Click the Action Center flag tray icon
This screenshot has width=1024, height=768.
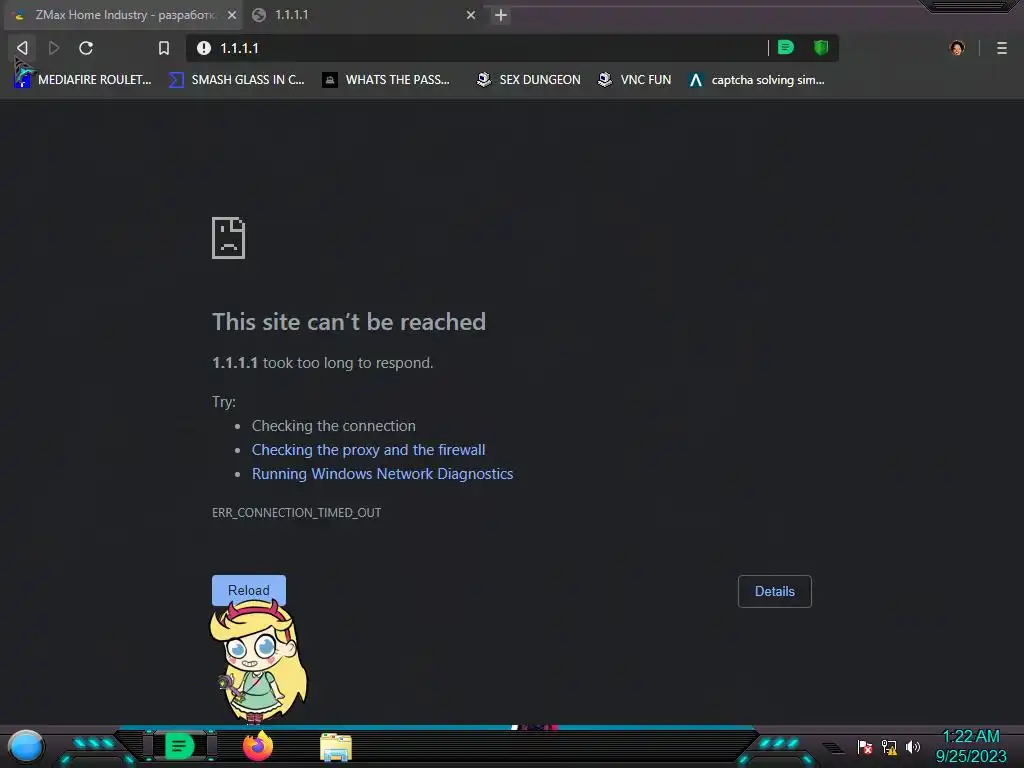(x=865, y=746)
